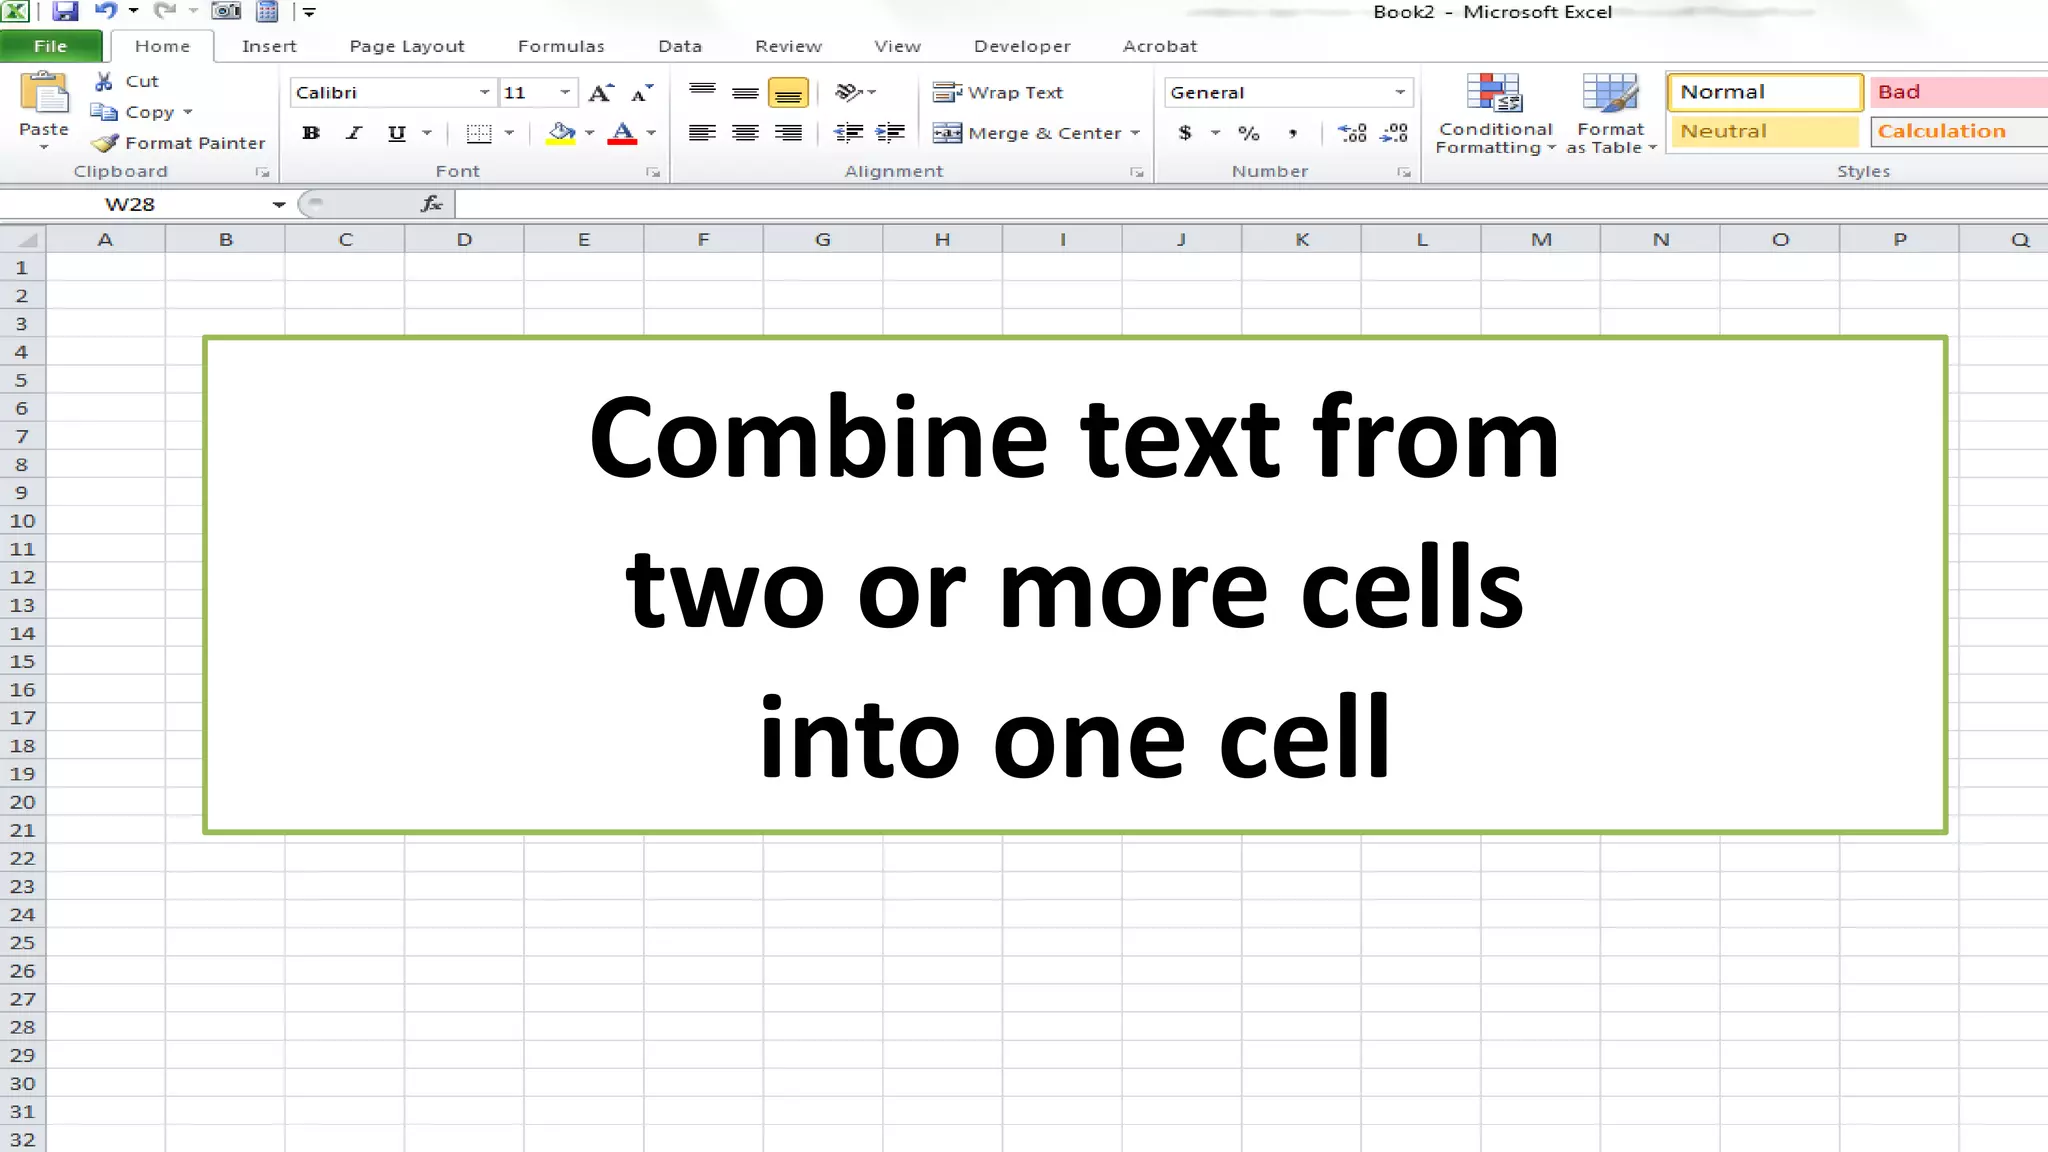Screen dimensions: 2048x1152
Task: Click the Cut scissors icon
Action: coord(104,81)
